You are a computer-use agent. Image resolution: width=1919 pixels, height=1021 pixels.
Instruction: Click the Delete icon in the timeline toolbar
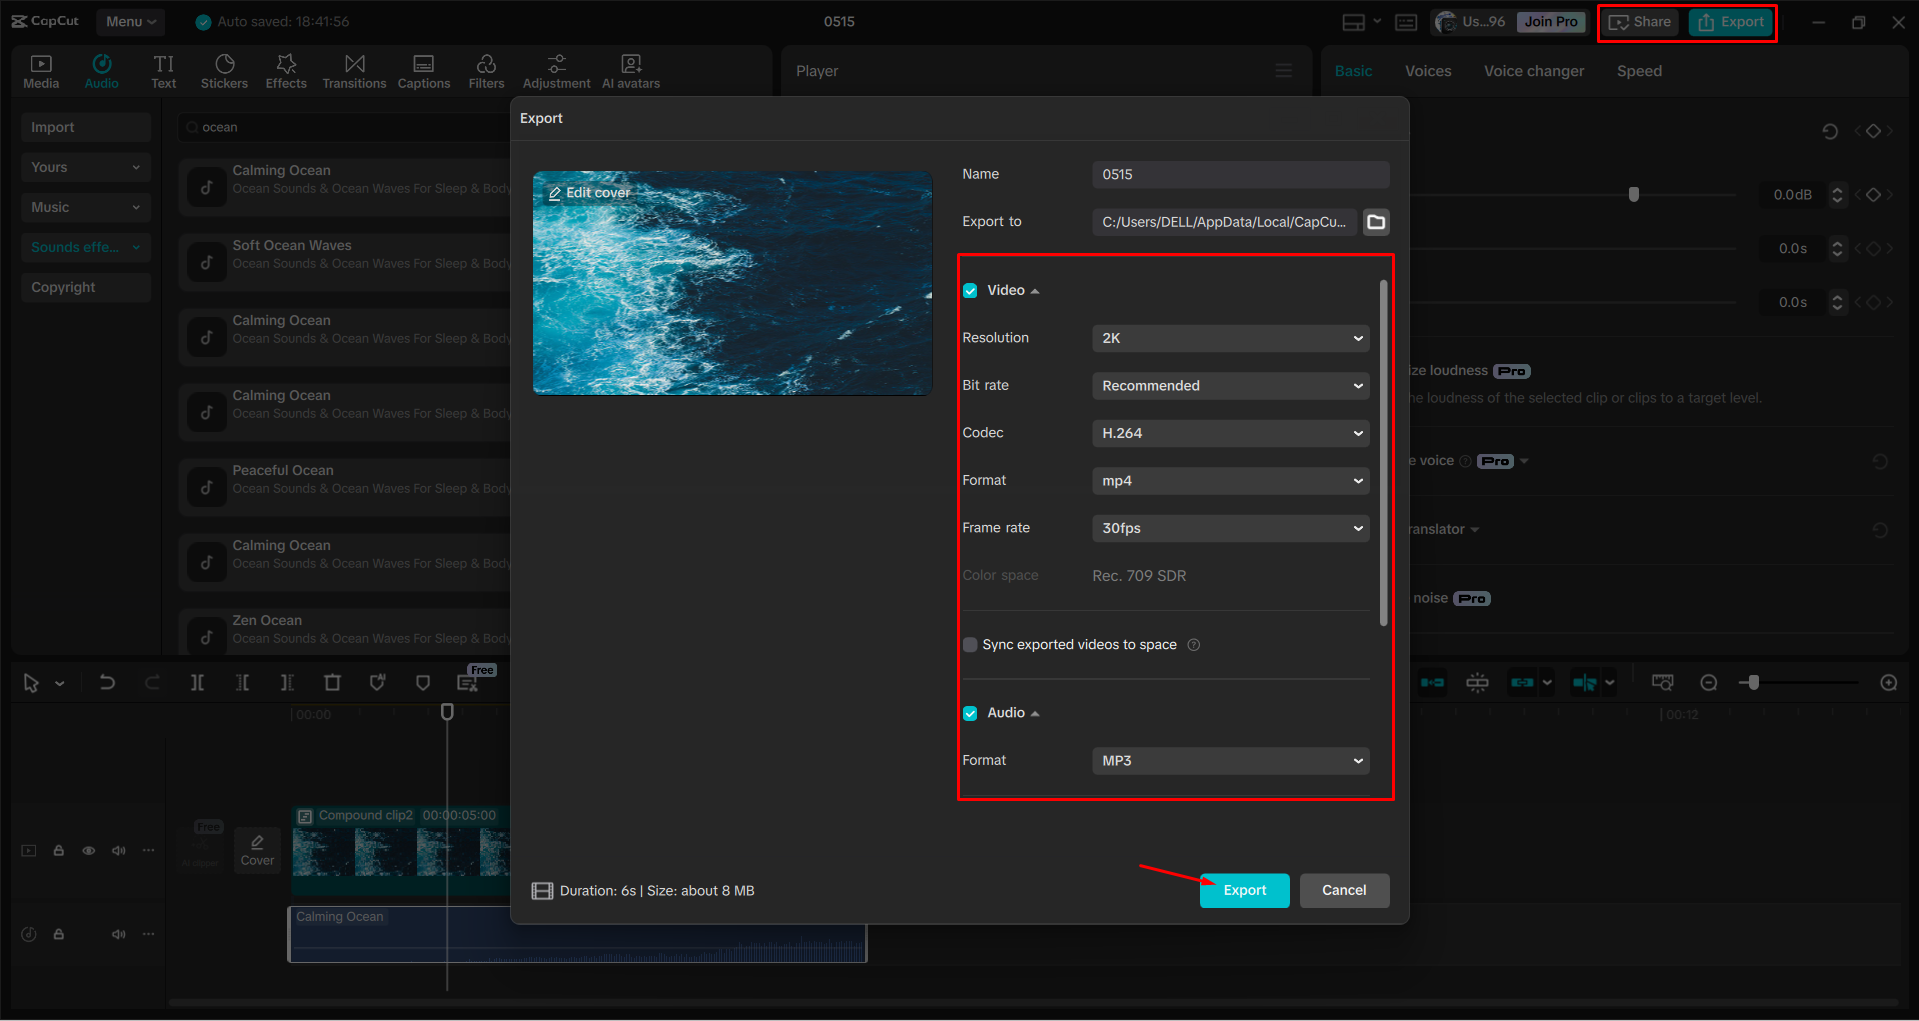[332, 682]
